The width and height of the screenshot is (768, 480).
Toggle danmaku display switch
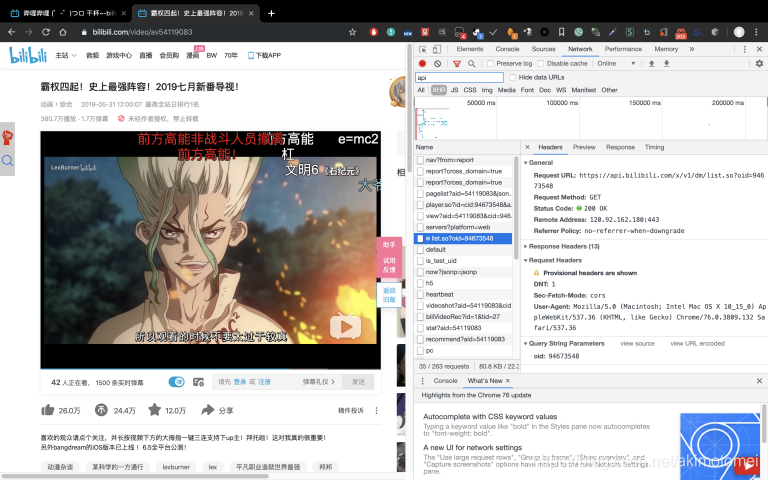coord(176,382)
